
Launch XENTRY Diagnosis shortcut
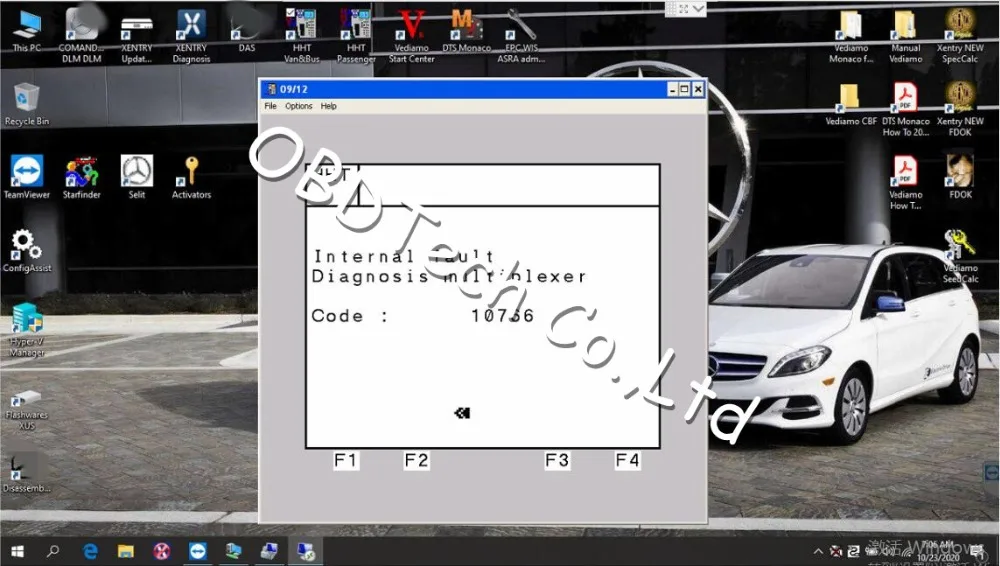pyautogui.click(x=191, y=36)
